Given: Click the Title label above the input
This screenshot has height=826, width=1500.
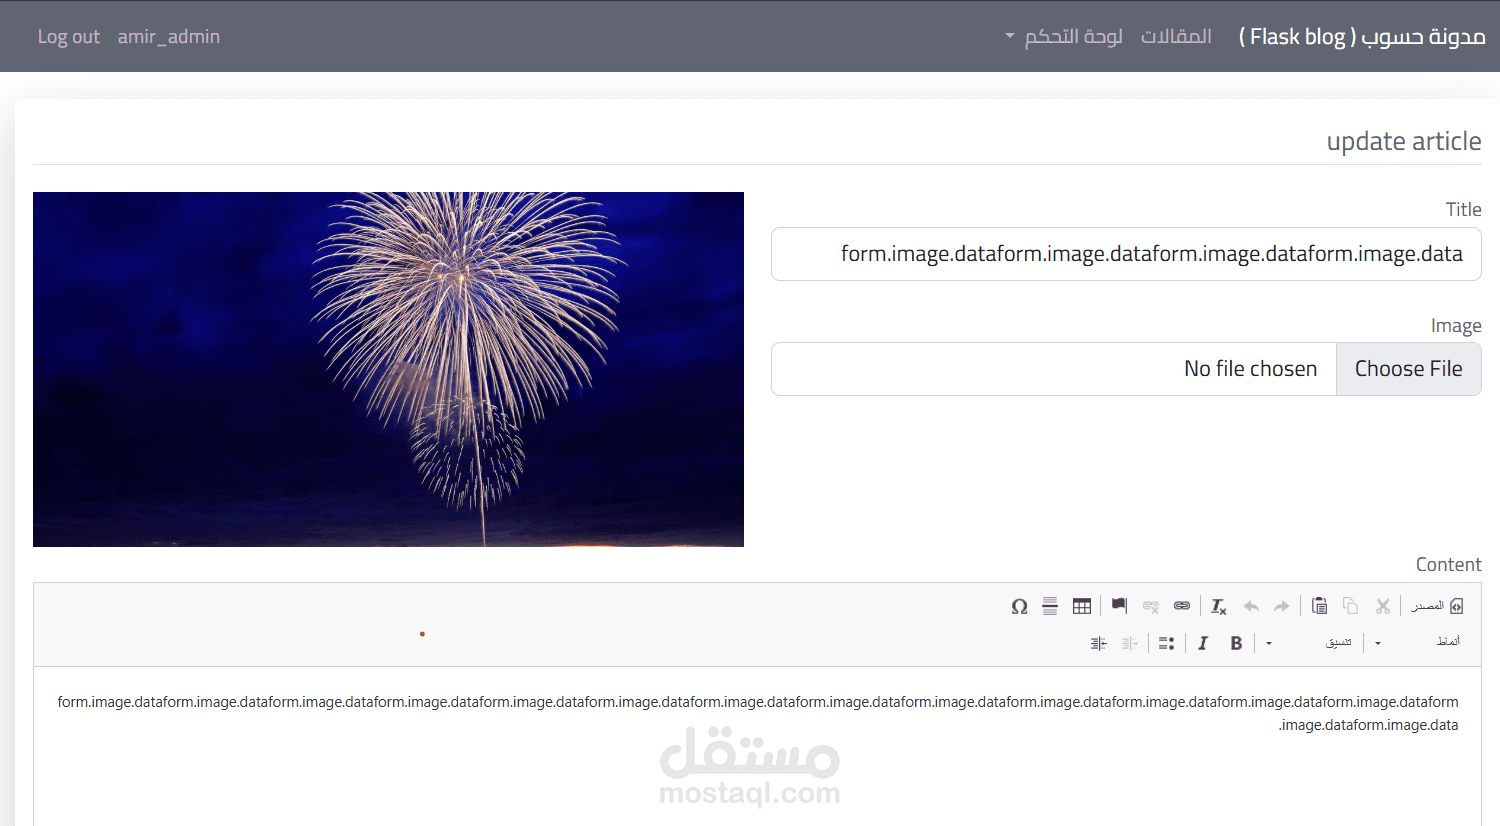Looking at the screenshot, I should tap(1463, 209).
